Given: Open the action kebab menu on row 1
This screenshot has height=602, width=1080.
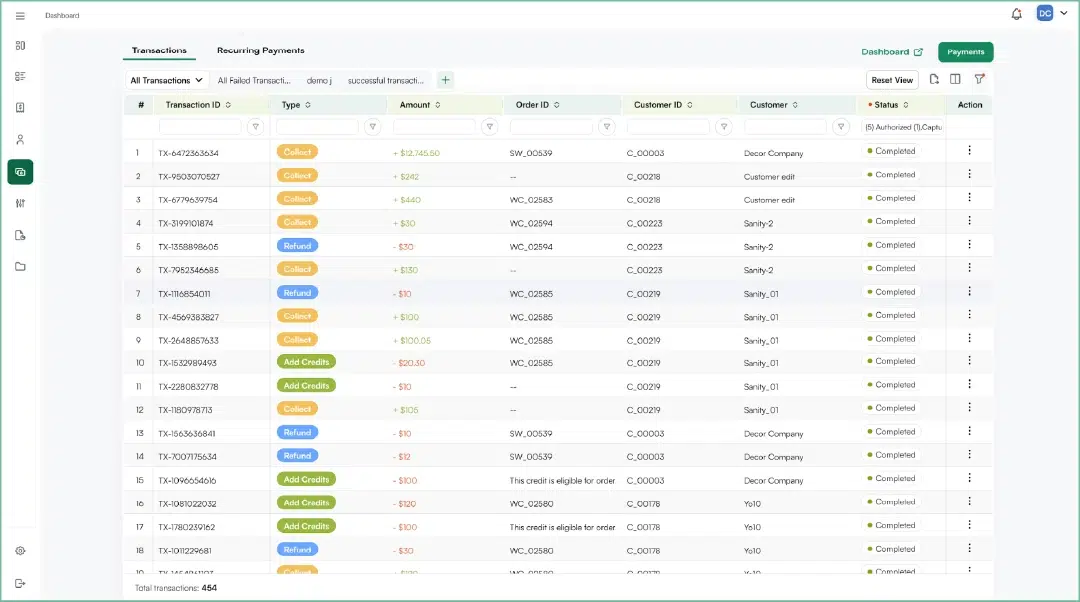Looking at the screenshot, I should tap(967, 151).
